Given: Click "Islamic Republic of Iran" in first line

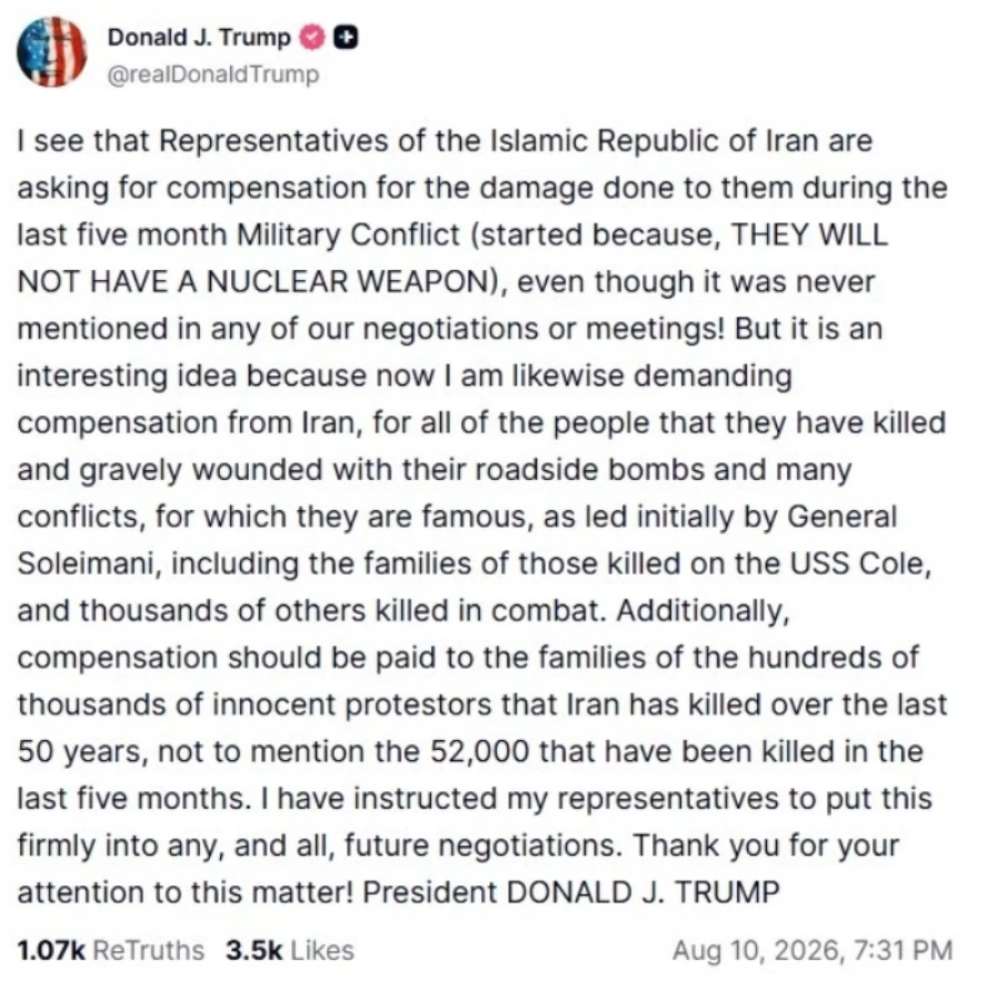Looking at the screenshot, I should pos(654,141).
